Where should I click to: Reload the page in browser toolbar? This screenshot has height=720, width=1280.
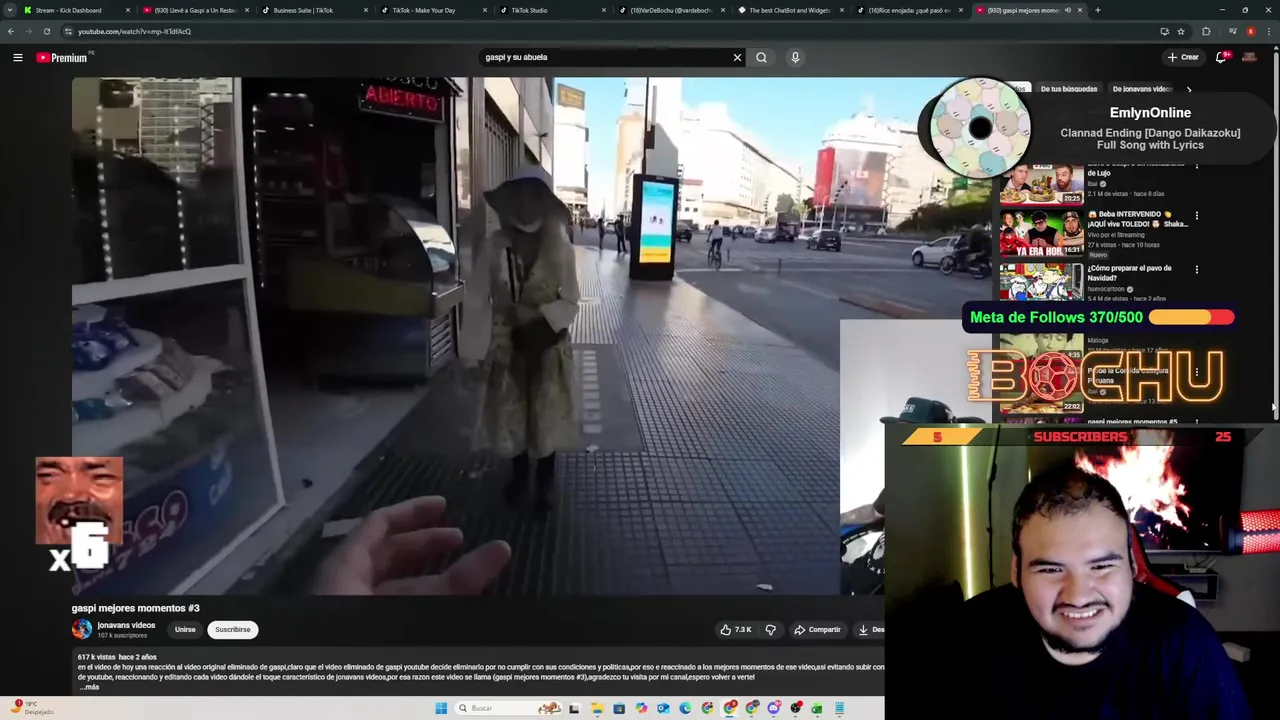[x=46, y=31]
